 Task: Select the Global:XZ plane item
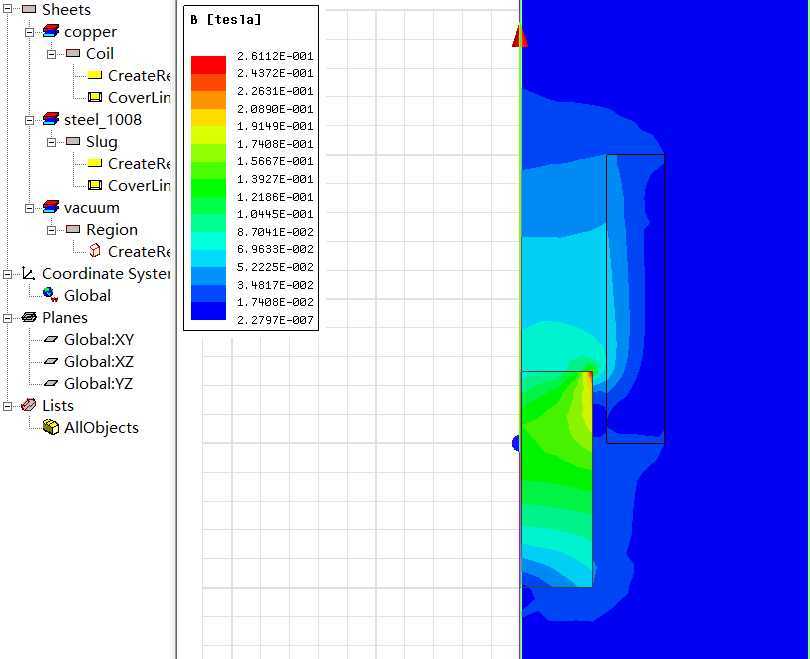[x=99, y=362]
